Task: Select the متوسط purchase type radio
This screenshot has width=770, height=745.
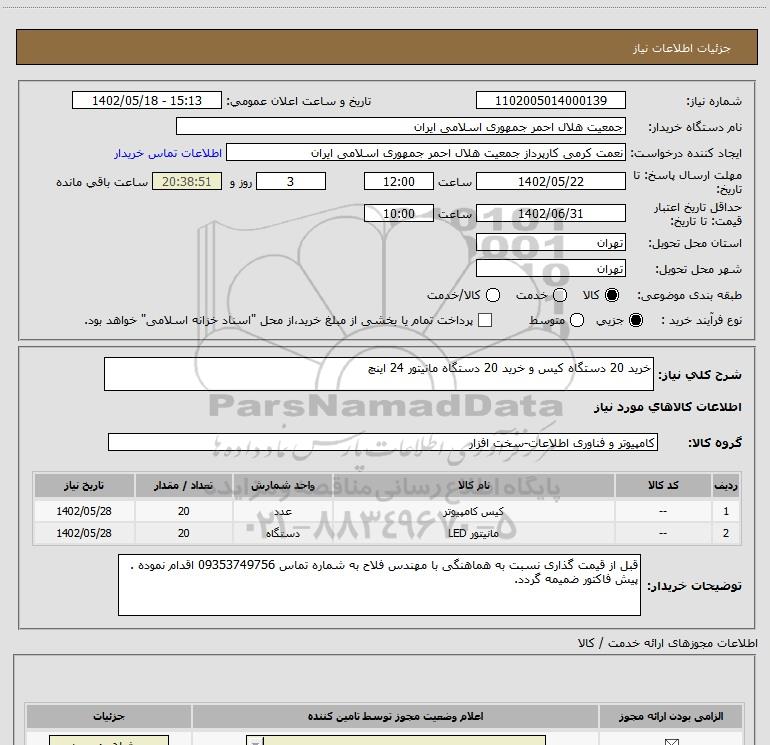Action: pos(577,320)
